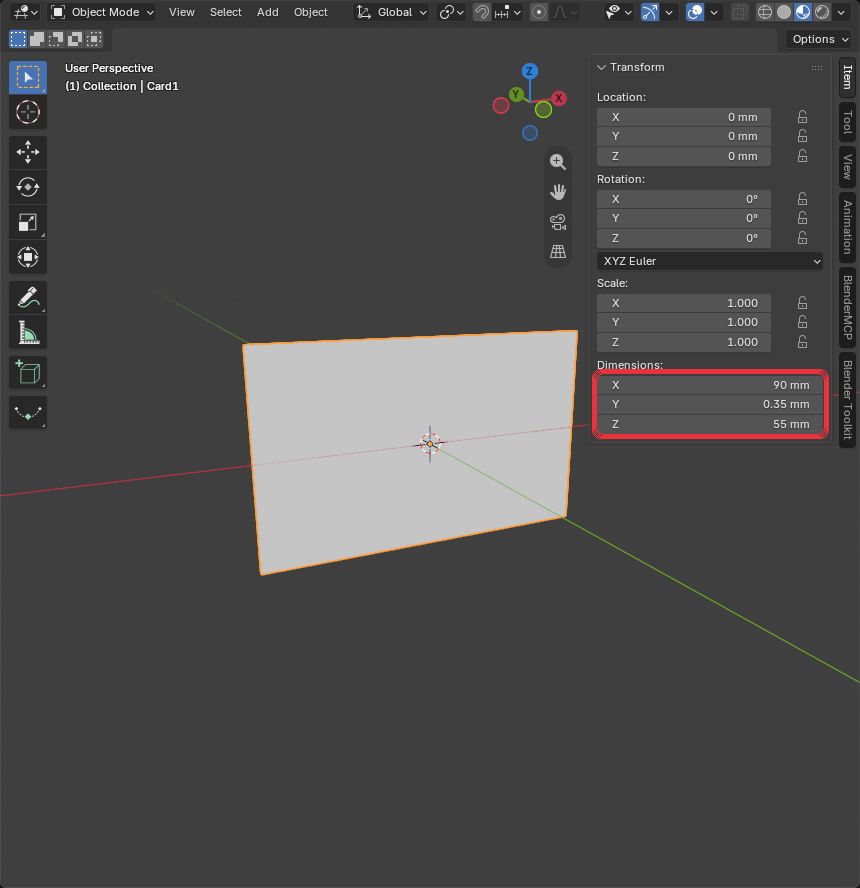860x888 pixels.
Task: Toggle lock on Rotation Y
Action: 802,218
